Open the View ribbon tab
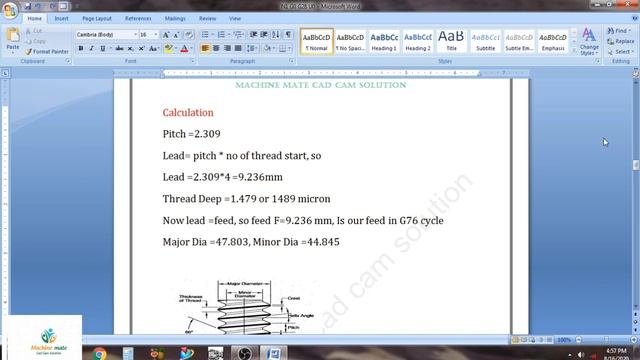This screenshot has width=640, height=360. (x=235, y=19)
